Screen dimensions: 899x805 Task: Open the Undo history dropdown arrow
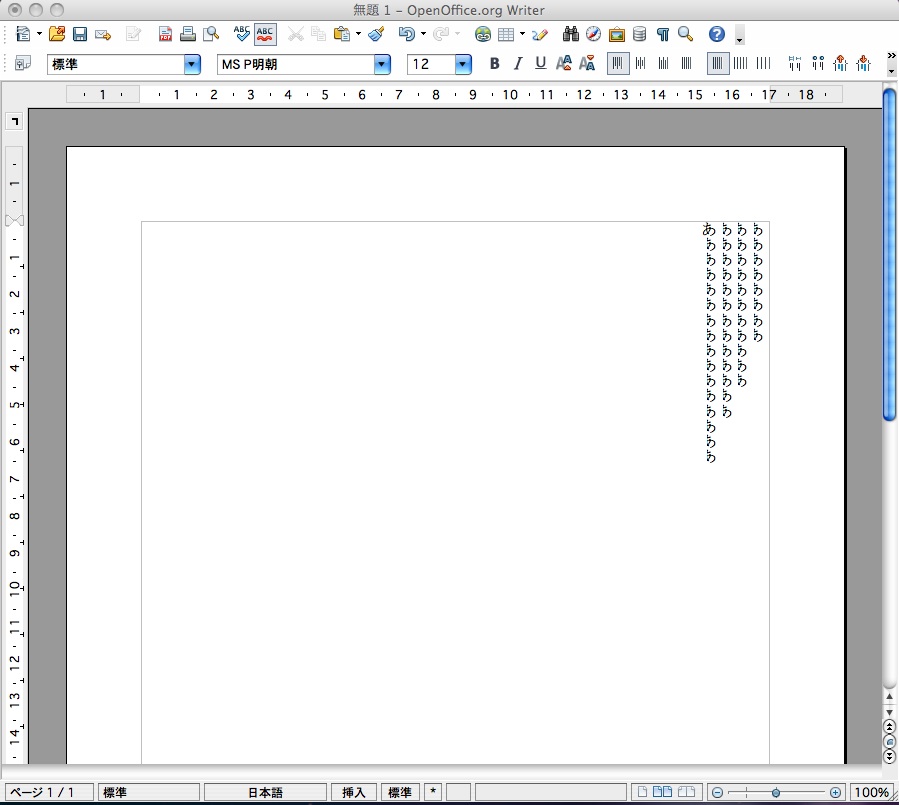[x=423, y=34]
